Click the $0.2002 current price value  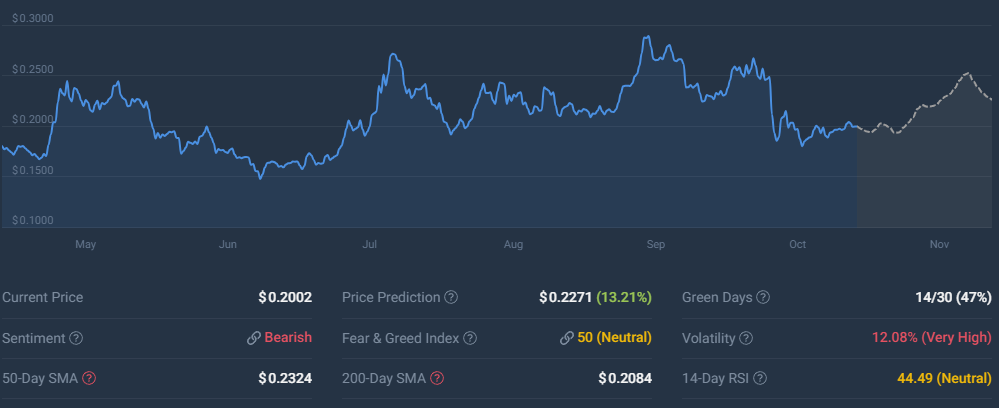click(x=285, y=298)
